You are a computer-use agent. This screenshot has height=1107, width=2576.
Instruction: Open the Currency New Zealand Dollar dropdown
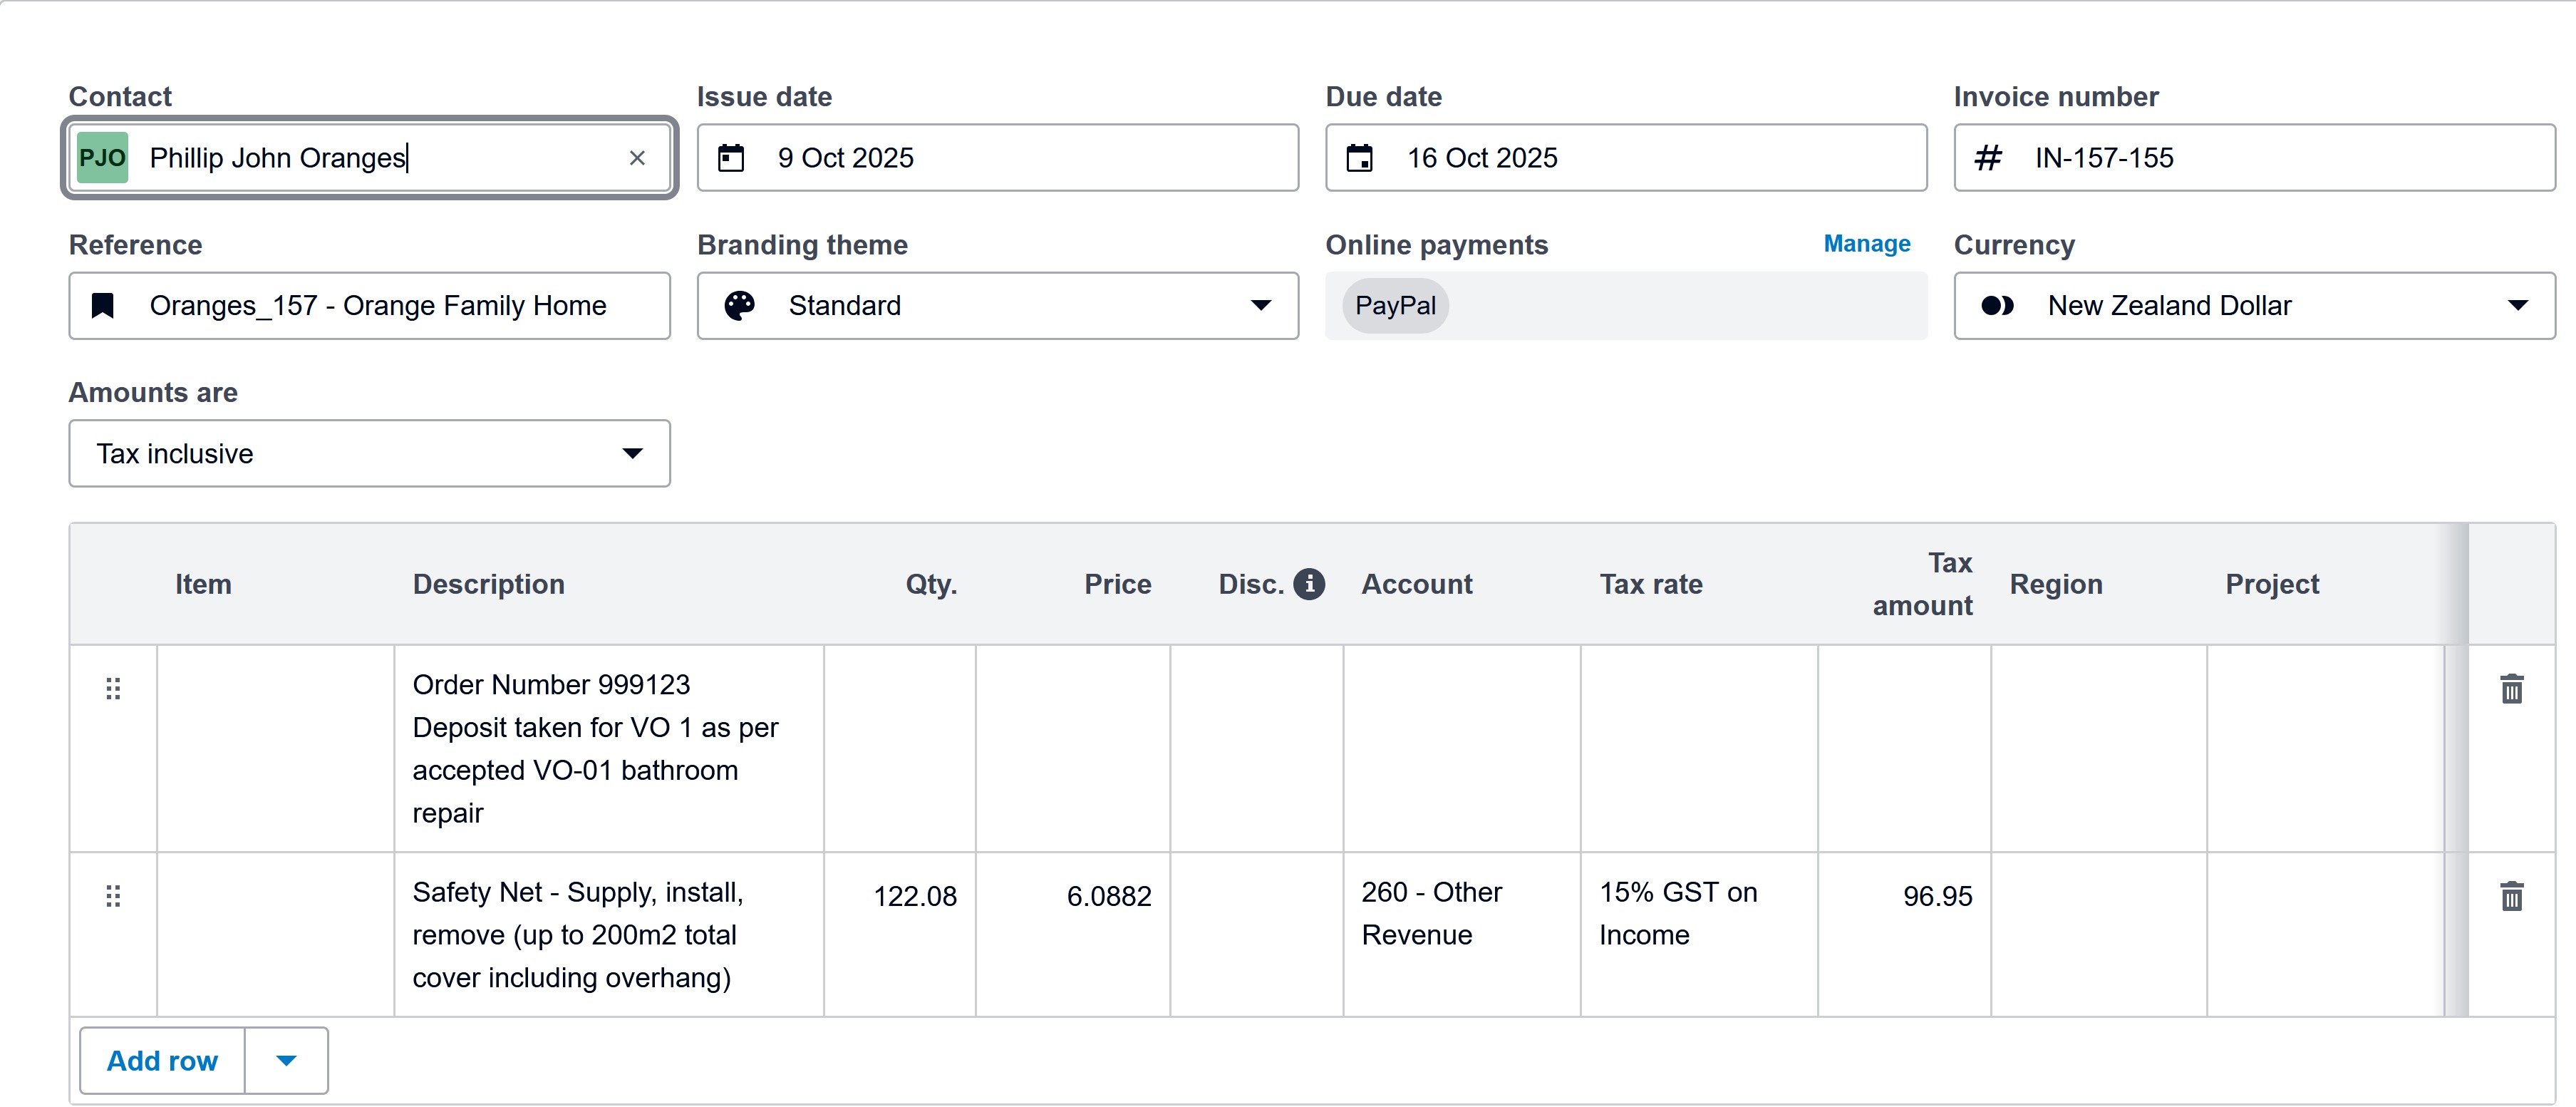2516,306
